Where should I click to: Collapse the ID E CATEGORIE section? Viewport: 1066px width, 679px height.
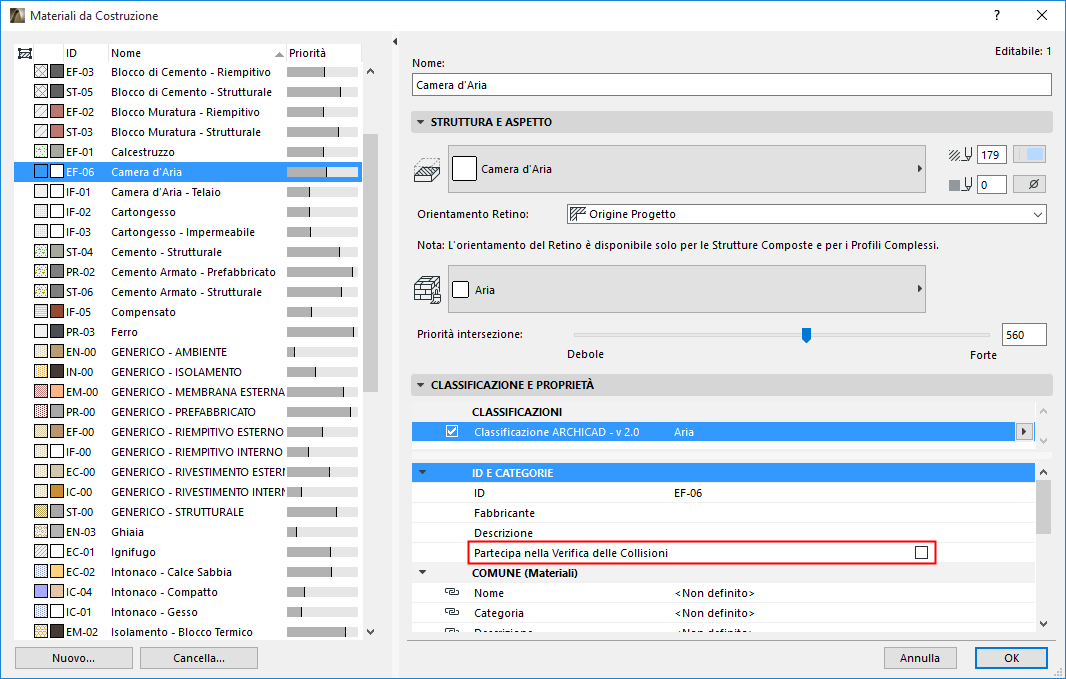pos(424,472)
